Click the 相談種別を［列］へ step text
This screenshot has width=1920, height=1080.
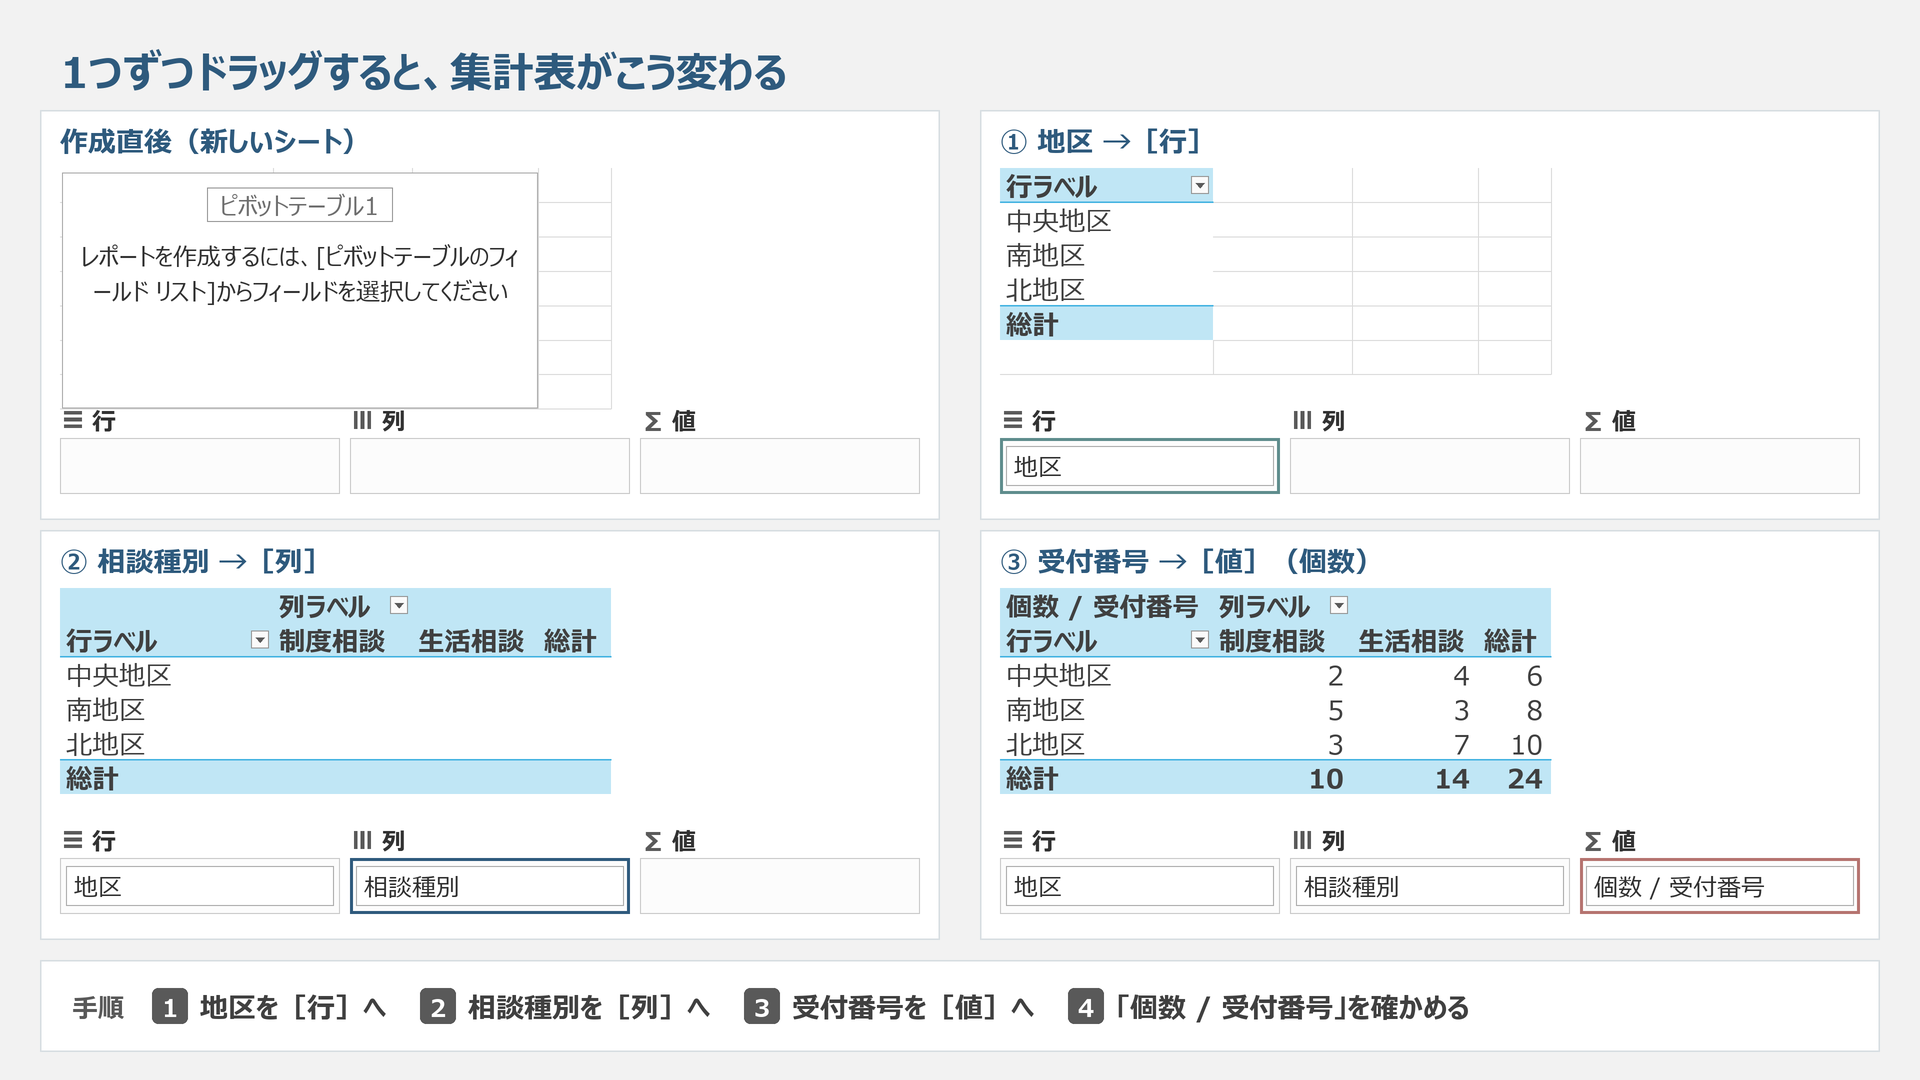tap(589, 1007)
